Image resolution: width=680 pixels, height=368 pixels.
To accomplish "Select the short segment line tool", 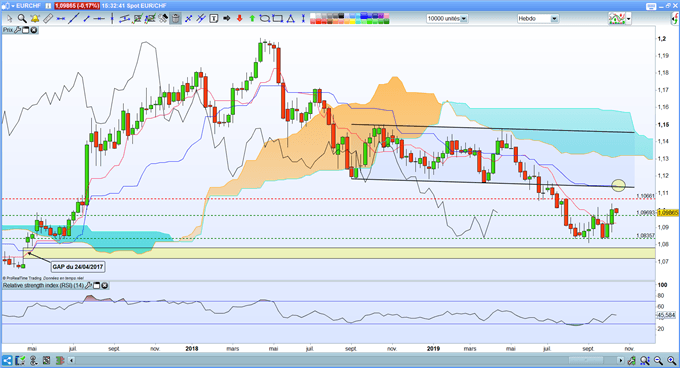I will point(86,19).
